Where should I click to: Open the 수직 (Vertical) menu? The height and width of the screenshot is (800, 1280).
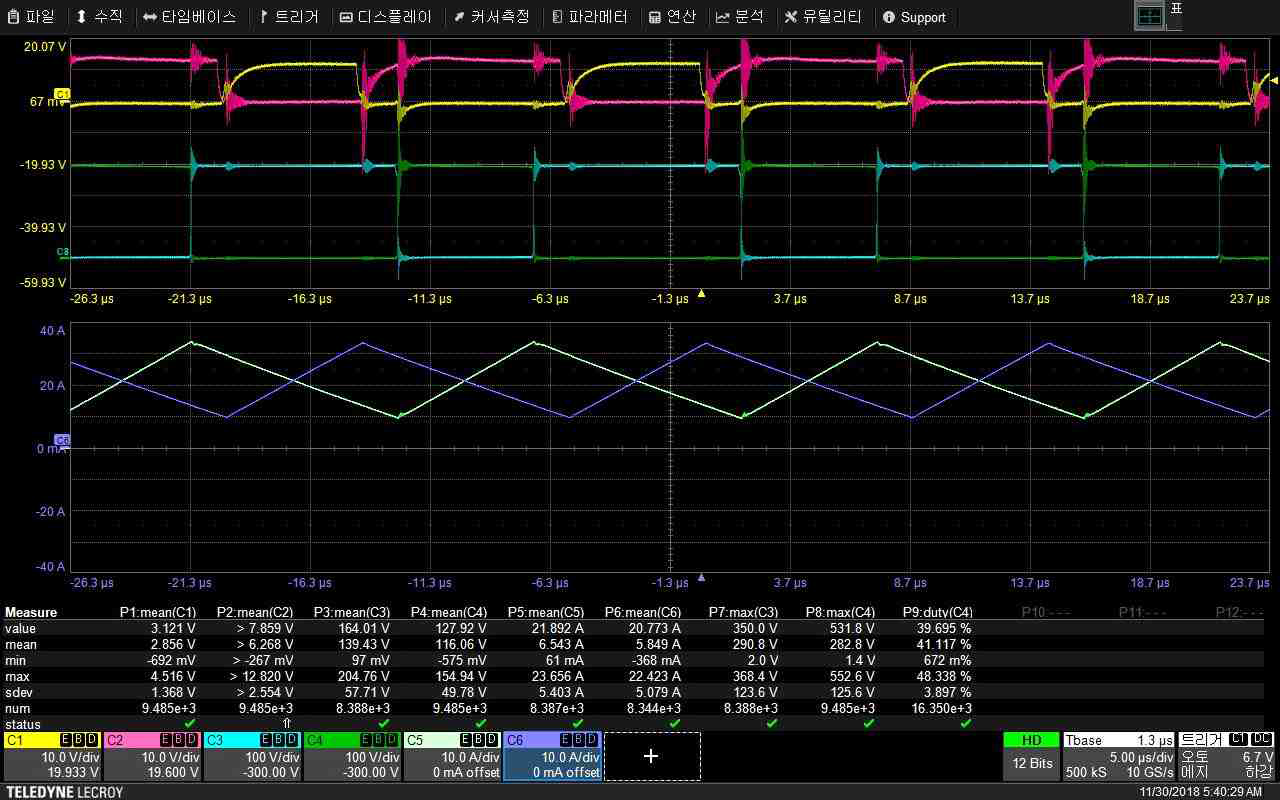[99, 17]
